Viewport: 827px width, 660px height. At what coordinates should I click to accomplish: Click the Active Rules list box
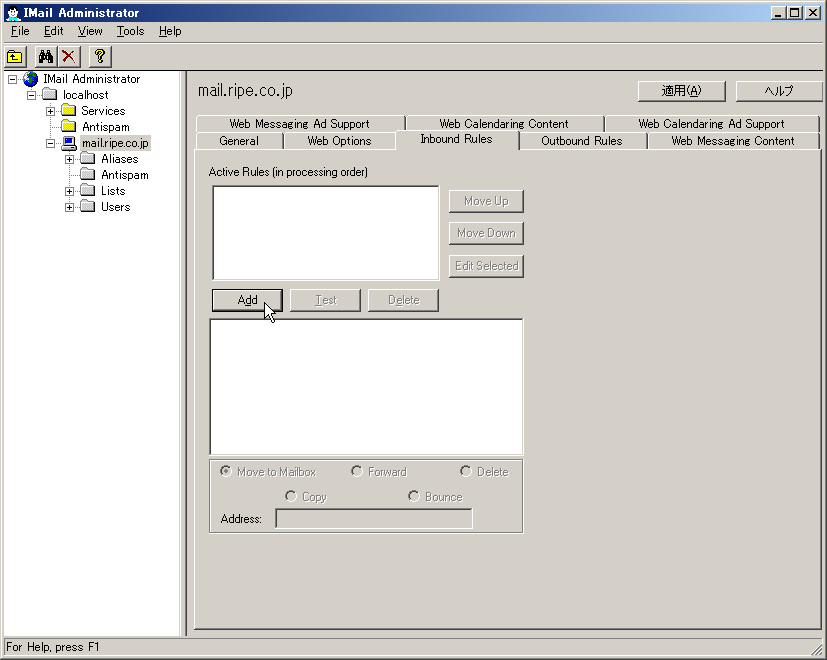coord(326,233)
